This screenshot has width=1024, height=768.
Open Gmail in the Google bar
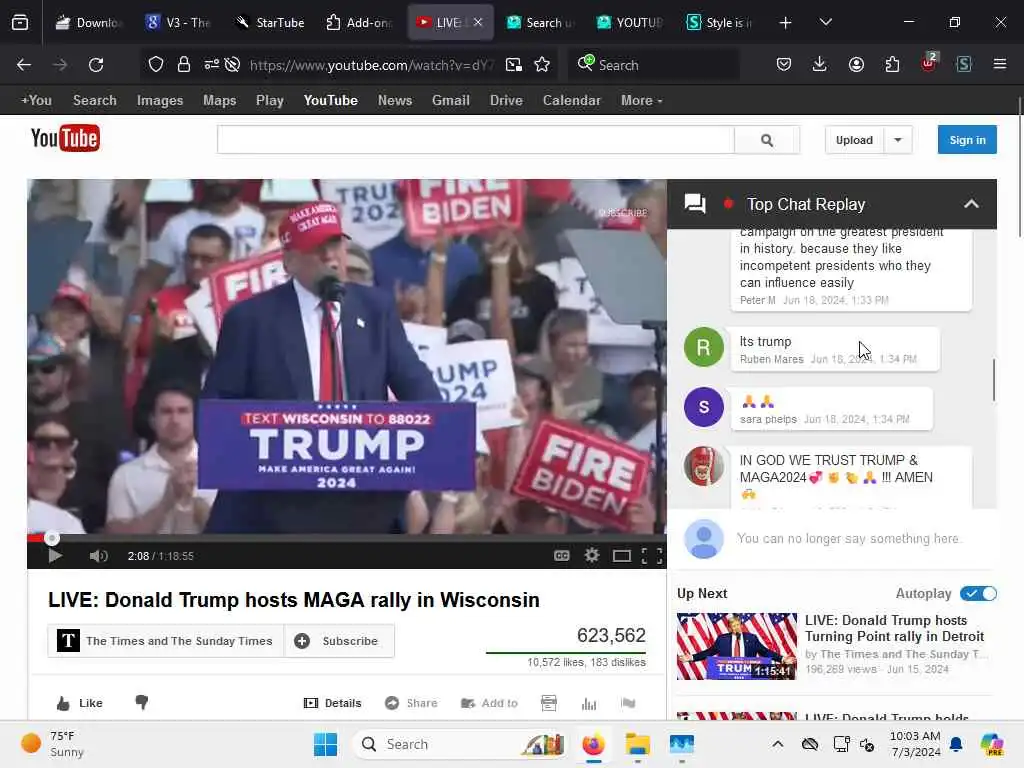pos(451,100)
